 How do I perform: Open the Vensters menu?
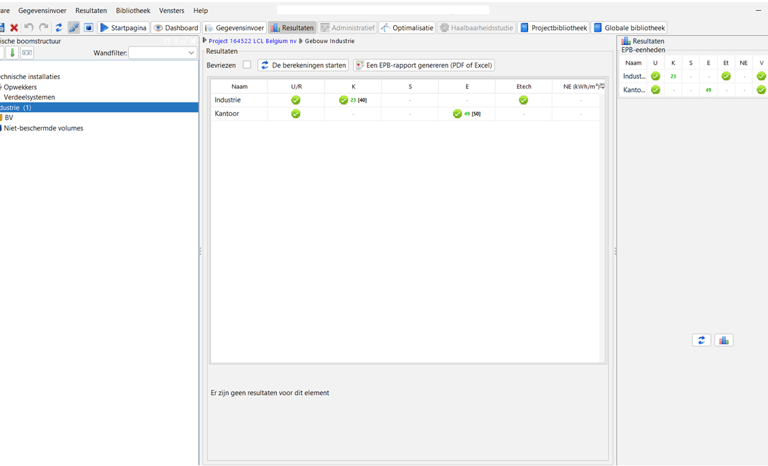171,10
